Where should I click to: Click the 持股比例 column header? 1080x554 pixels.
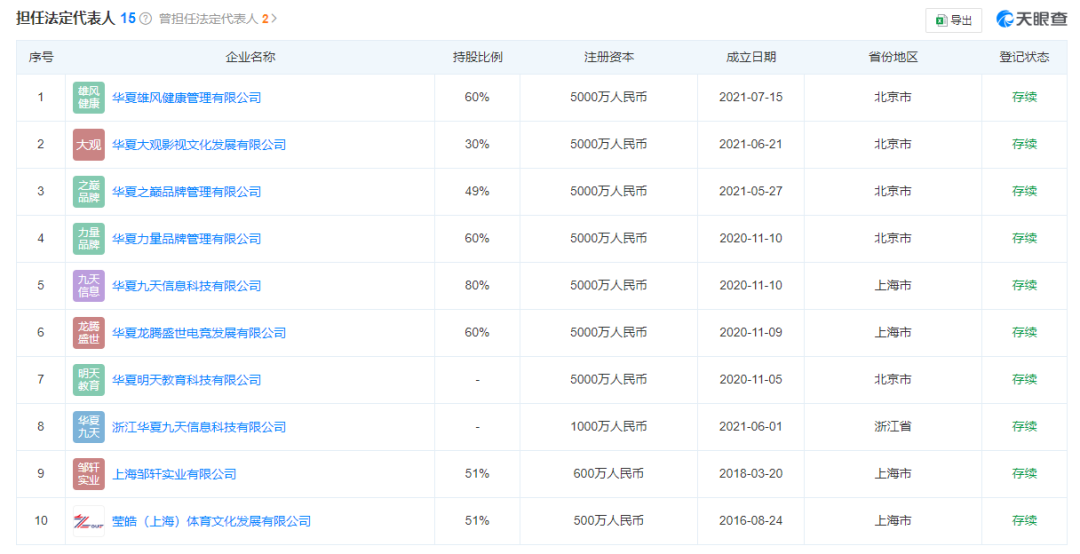pyautogui.click(x=477, y=57)
